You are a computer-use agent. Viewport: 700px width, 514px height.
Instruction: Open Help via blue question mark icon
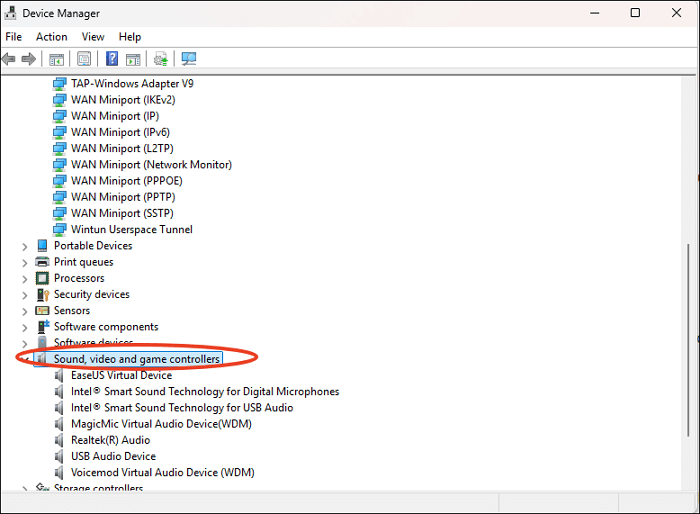point(112,59)
